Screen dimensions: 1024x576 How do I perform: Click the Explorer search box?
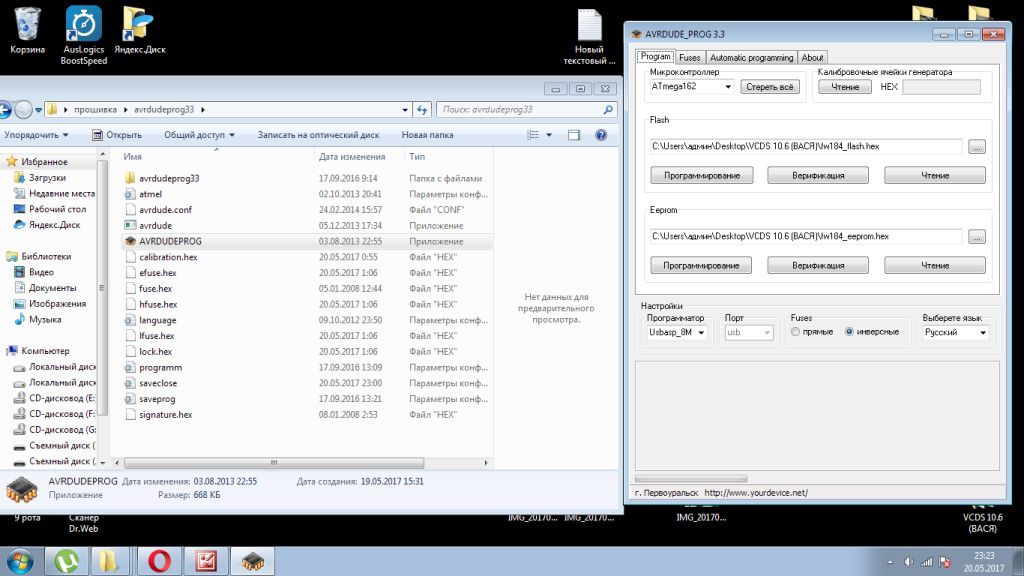click(x=526, y=110)
